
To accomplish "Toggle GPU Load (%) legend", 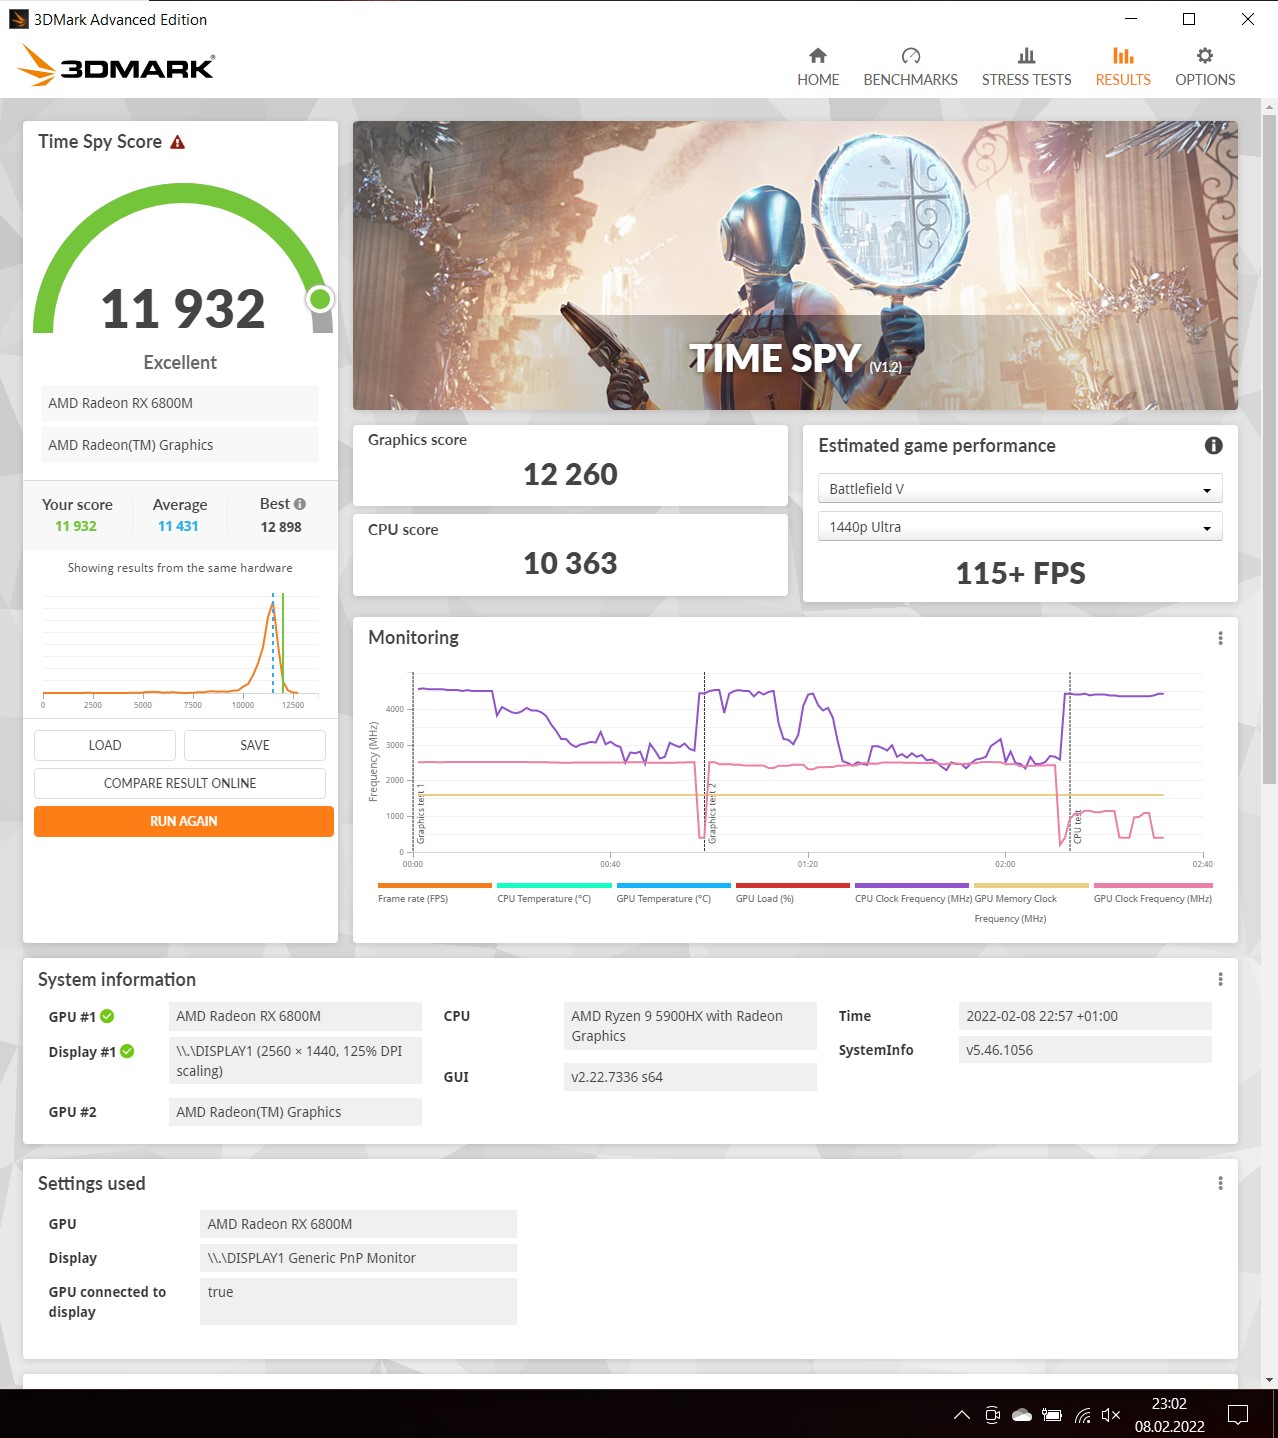I will 792,893.
